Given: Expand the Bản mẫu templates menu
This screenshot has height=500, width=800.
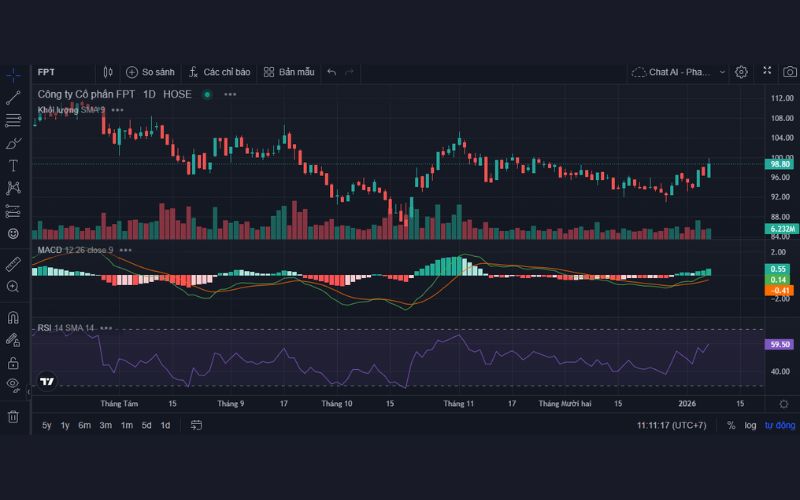Looking at the screenshot, I should coord(289,72).
